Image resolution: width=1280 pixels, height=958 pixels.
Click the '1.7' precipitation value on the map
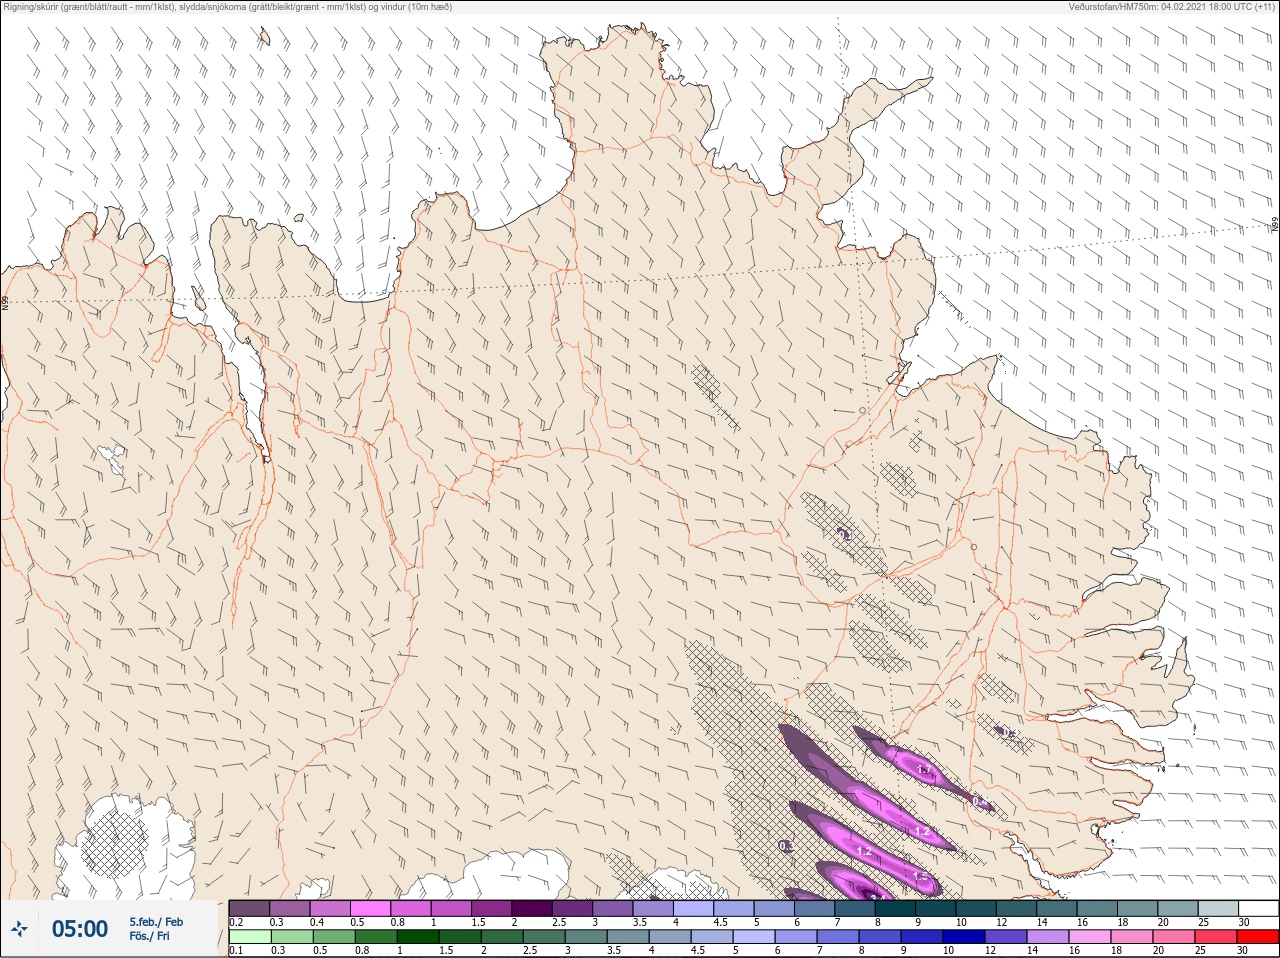(x=924, y=770)
